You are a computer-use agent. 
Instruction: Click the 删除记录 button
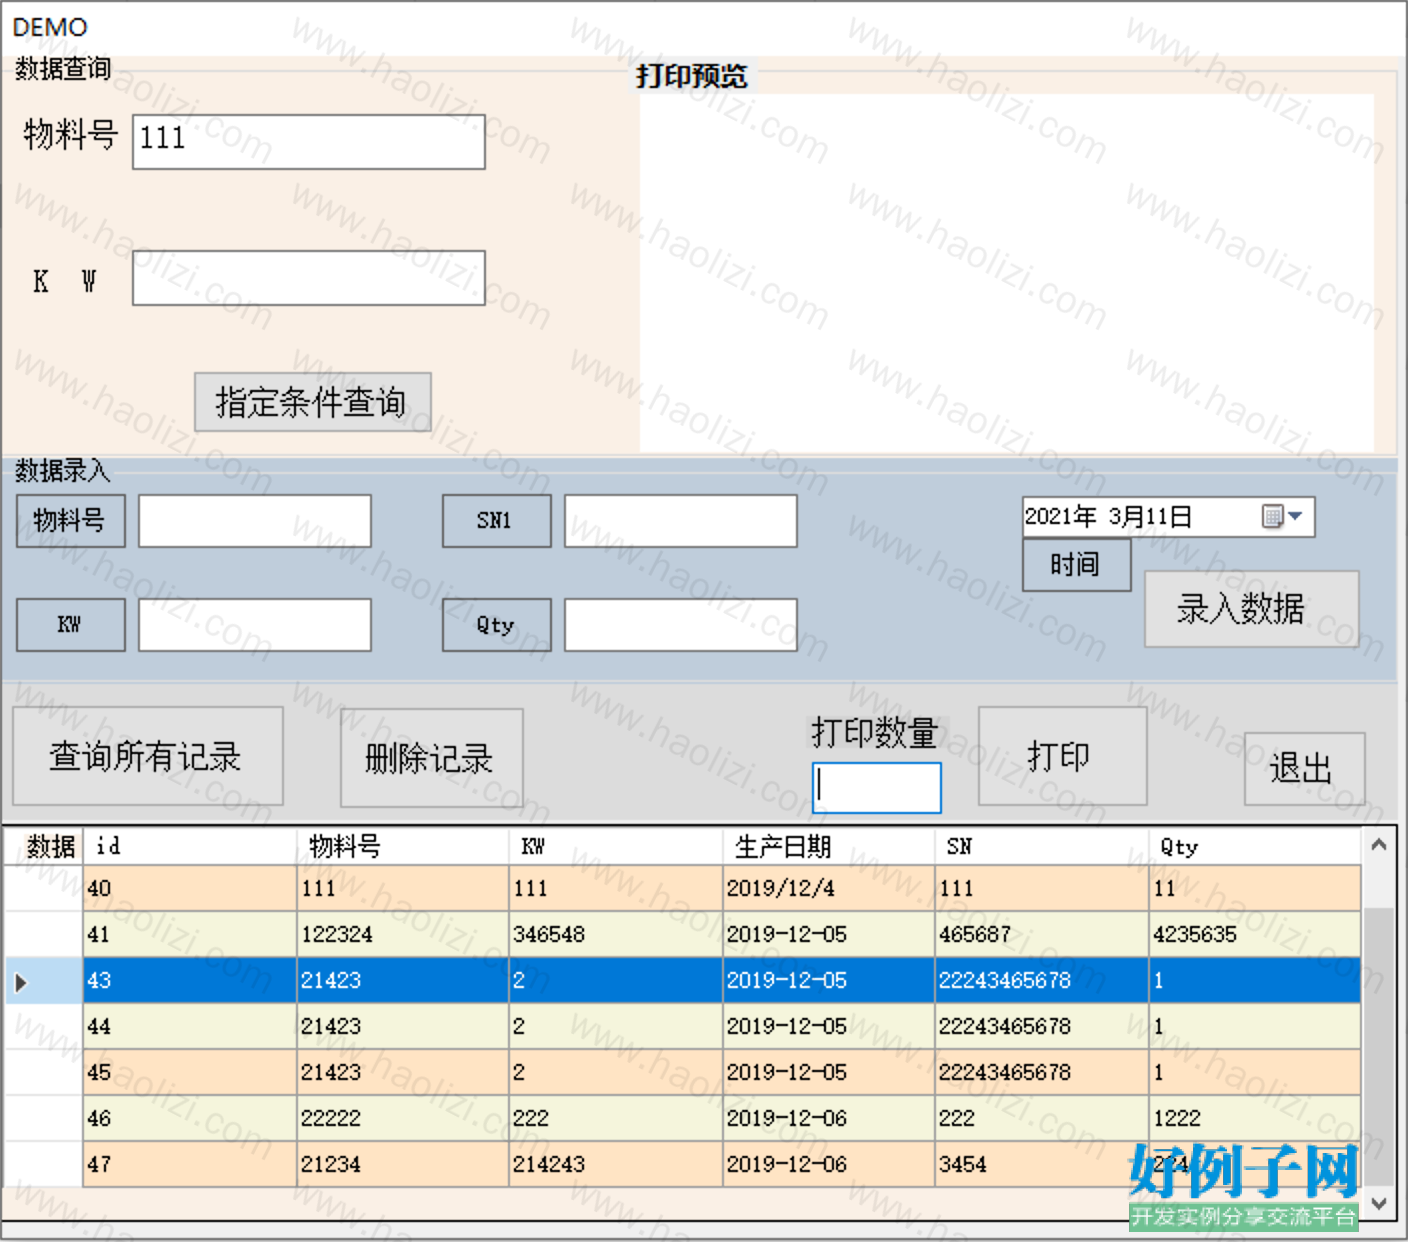431,758
